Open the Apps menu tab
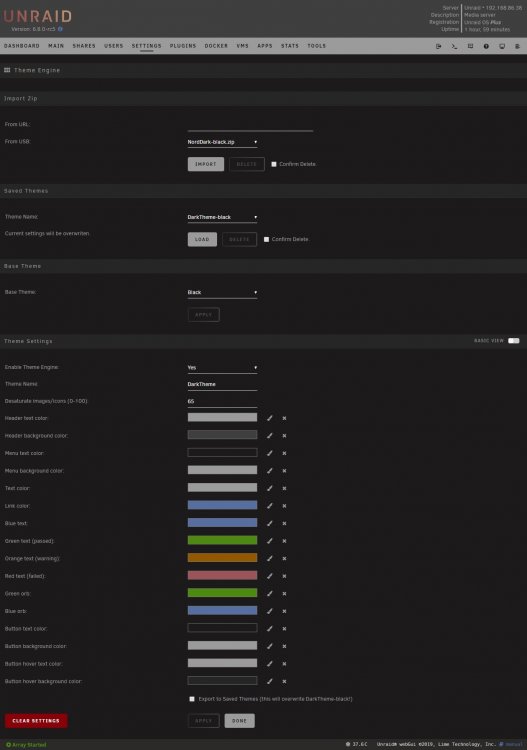Screen dimensions: 527x750 pos(265,46)
